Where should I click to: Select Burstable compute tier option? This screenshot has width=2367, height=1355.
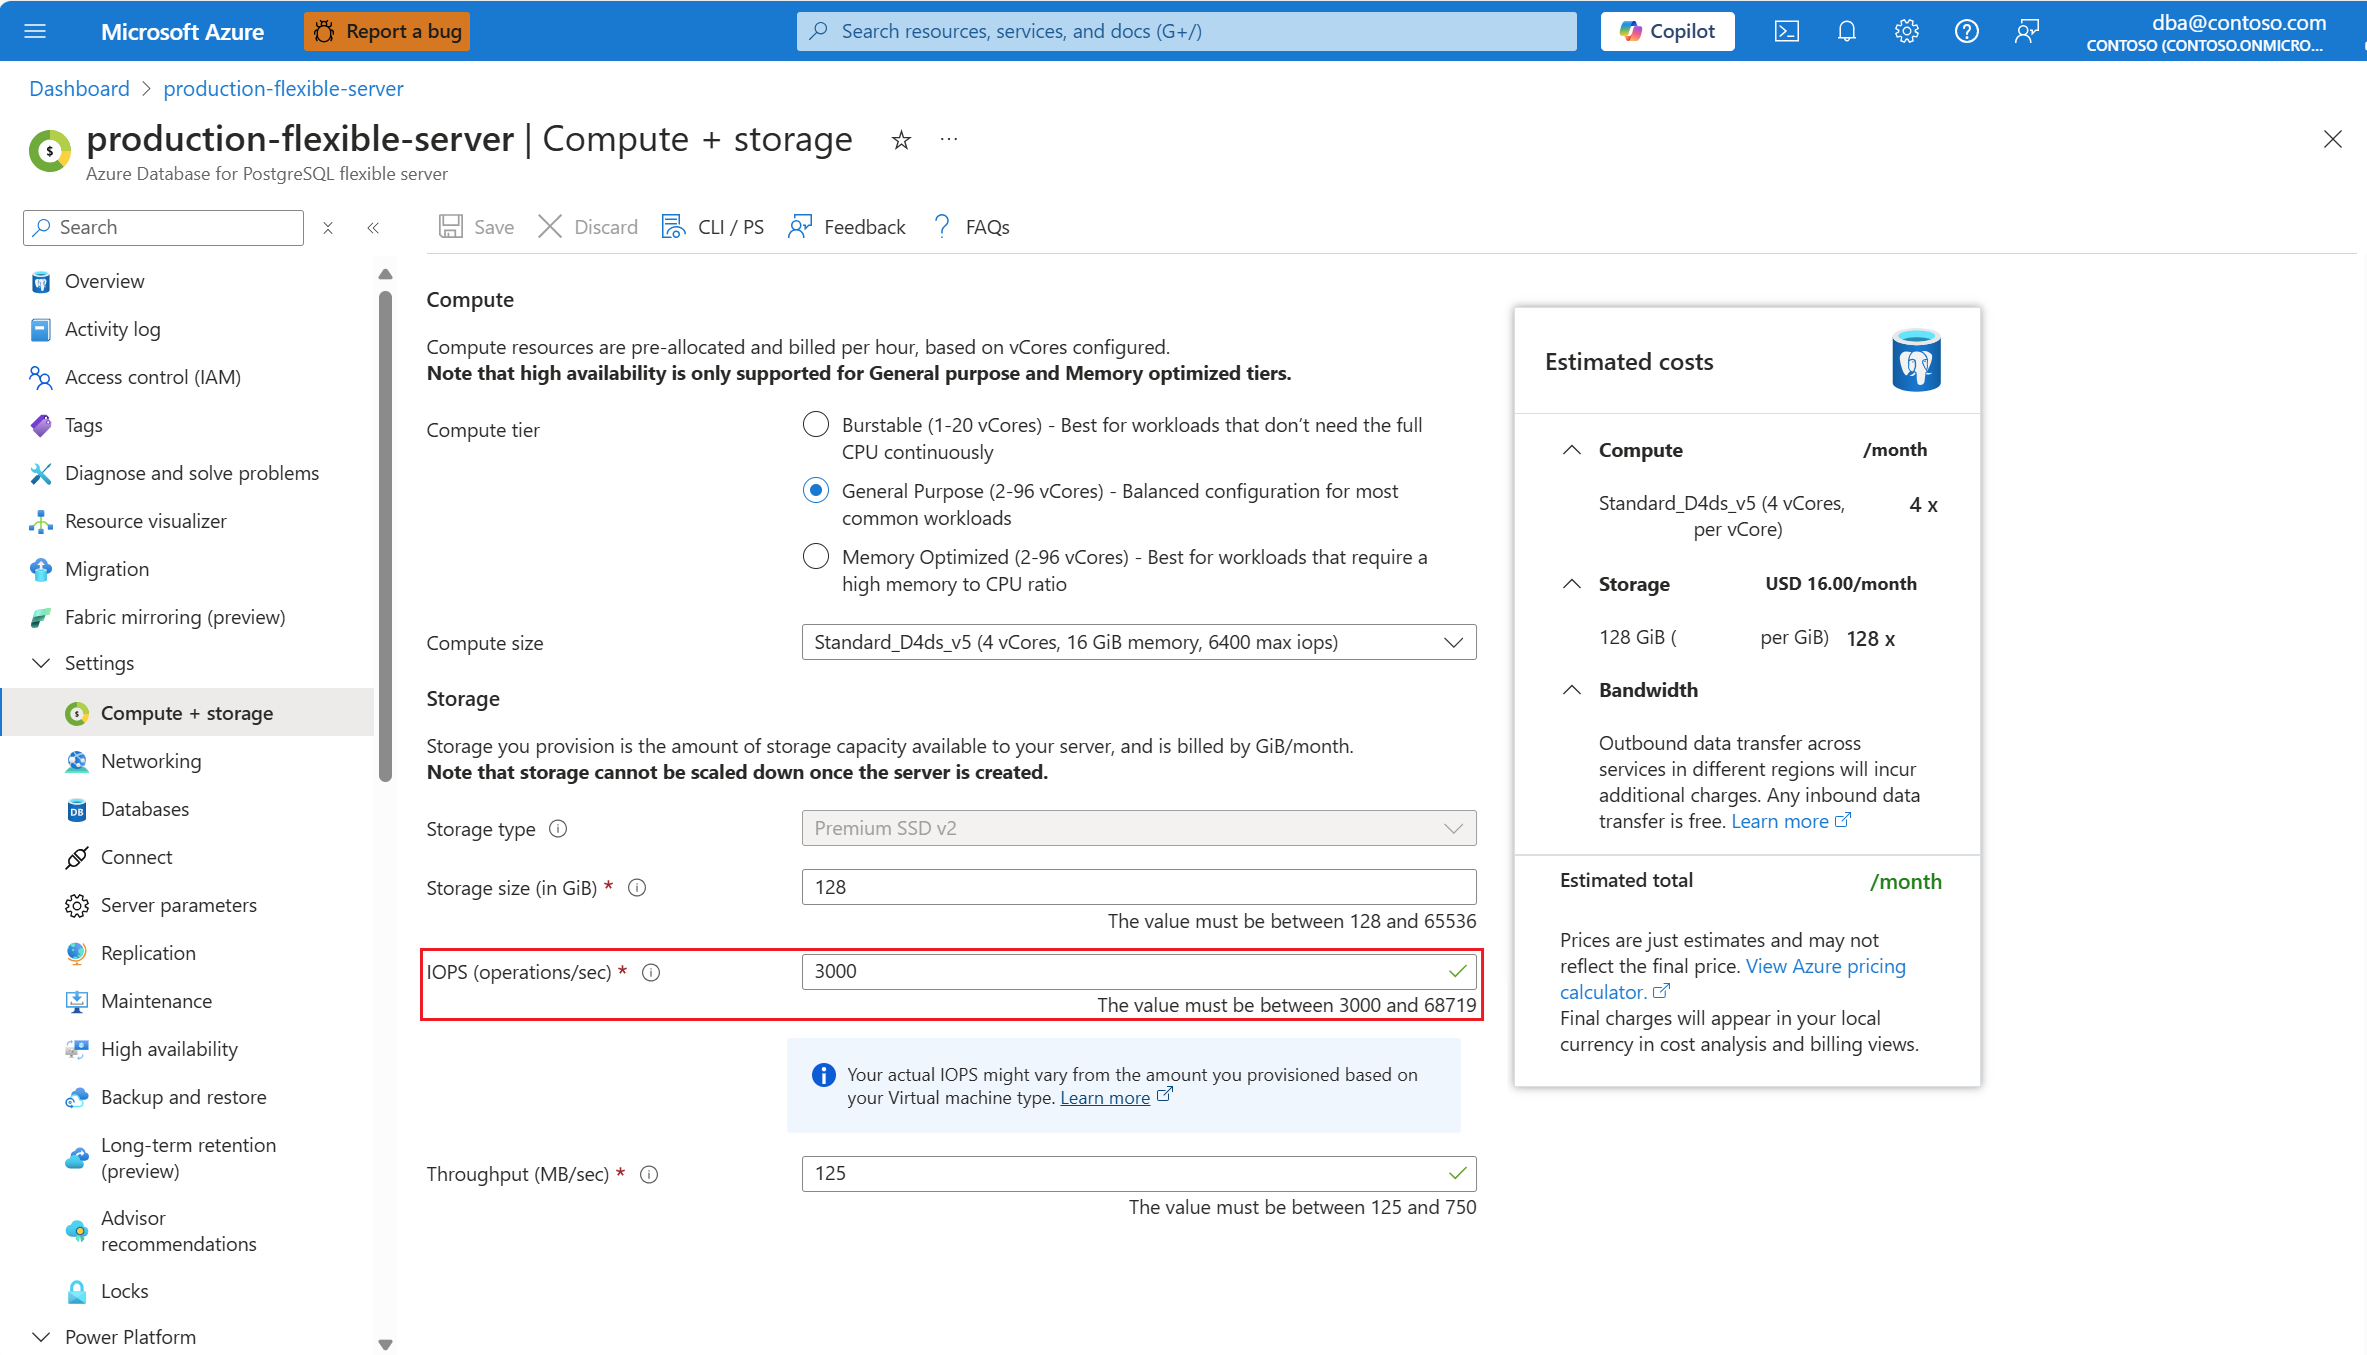tap(816, 425)
